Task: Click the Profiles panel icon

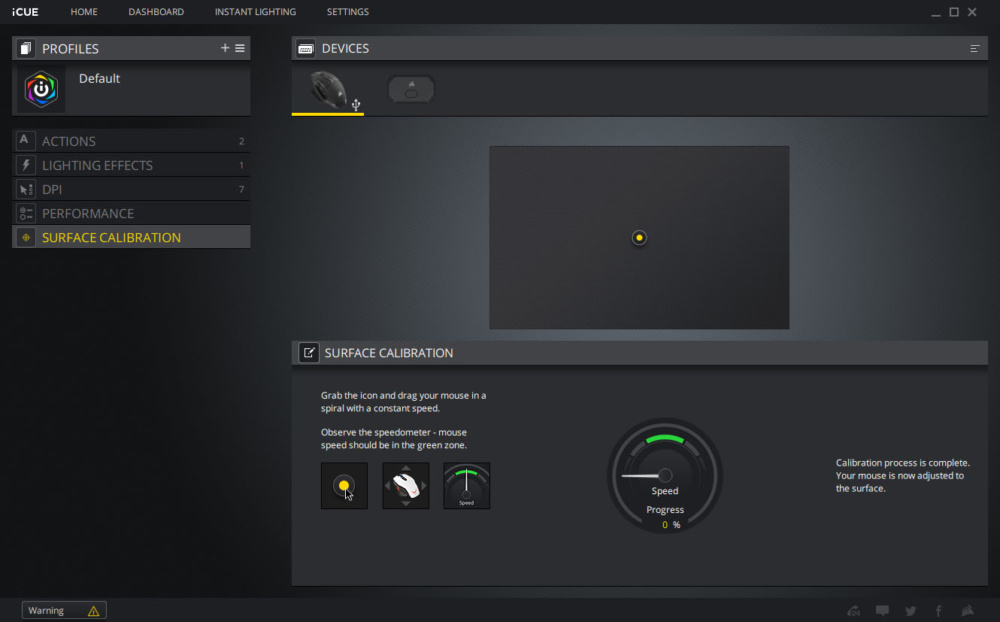Action: click(x=26, y=48)
